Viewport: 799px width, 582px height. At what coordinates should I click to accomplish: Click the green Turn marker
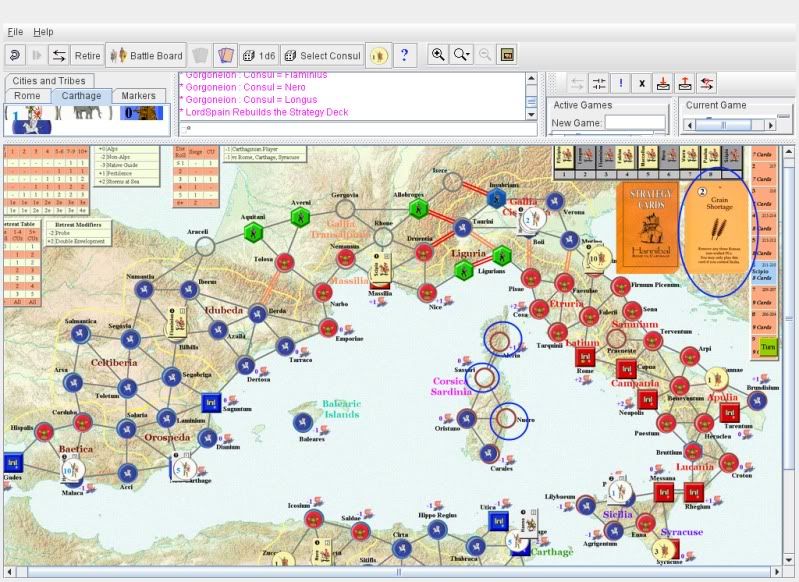768,347
